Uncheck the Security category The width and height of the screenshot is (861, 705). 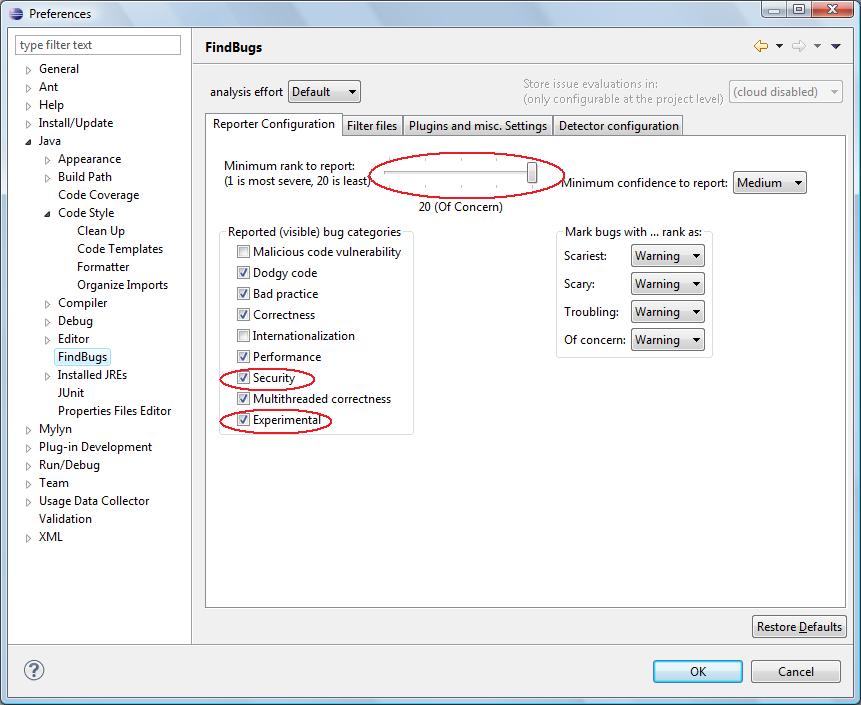[x=243, y=377]
